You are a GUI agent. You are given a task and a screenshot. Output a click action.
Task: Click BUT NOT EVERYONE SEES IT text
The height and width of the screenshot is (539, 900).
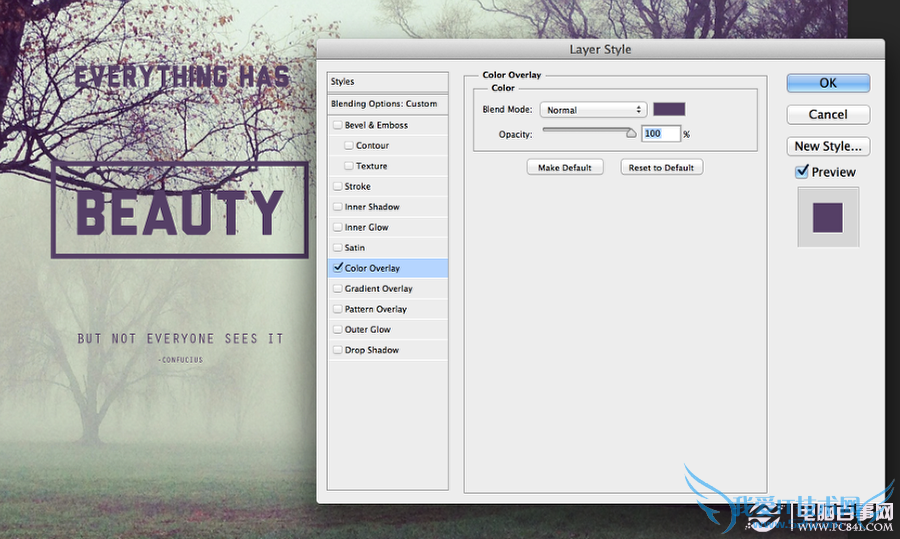(181, 339)
